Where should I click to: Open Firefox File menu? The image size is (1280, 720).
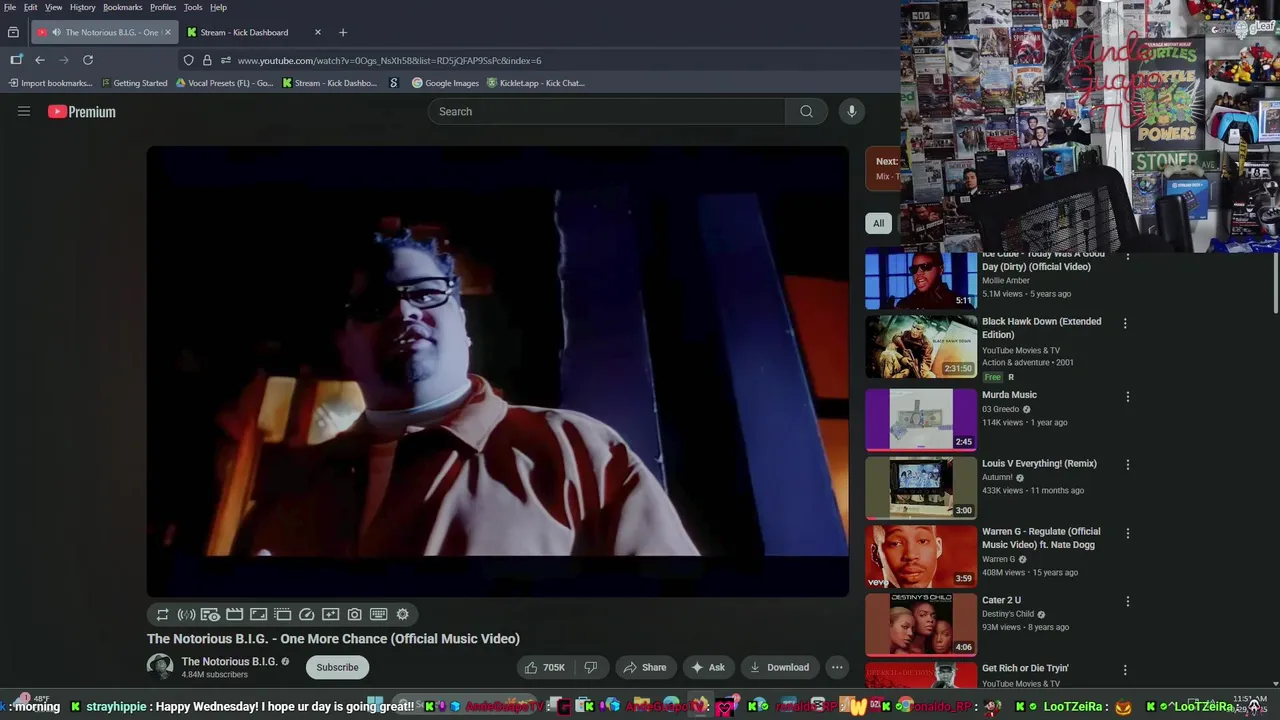click(x=9, y=7)
